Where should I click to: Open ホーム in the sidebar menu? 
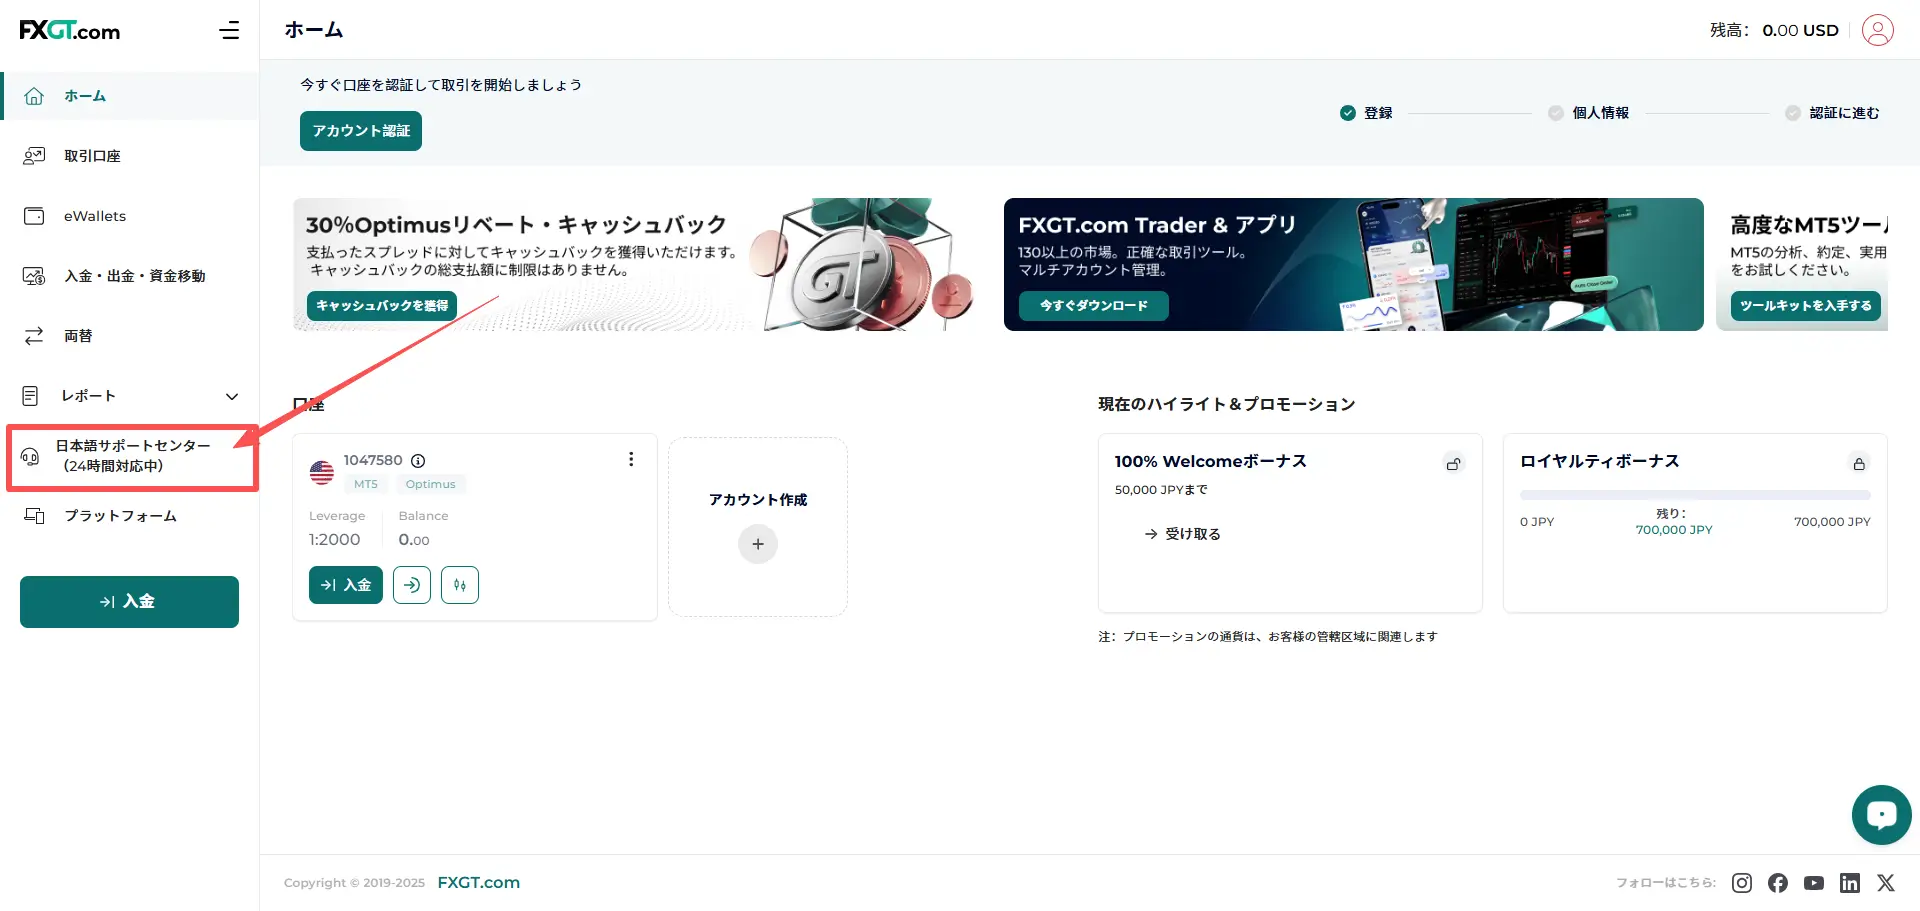(x=130, y=96)
